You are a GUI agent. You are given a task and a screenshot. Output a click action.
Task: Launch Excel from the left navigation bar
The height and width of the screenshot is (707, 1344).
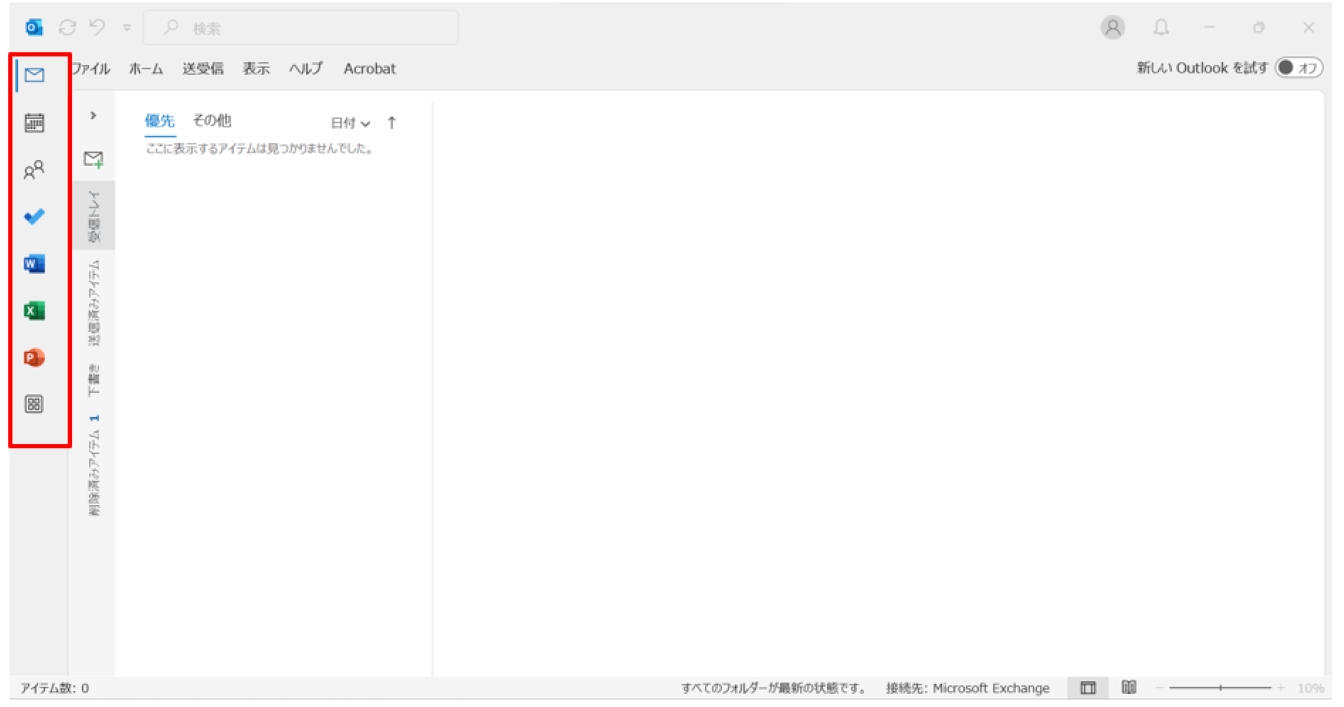(x=34, y=311)
